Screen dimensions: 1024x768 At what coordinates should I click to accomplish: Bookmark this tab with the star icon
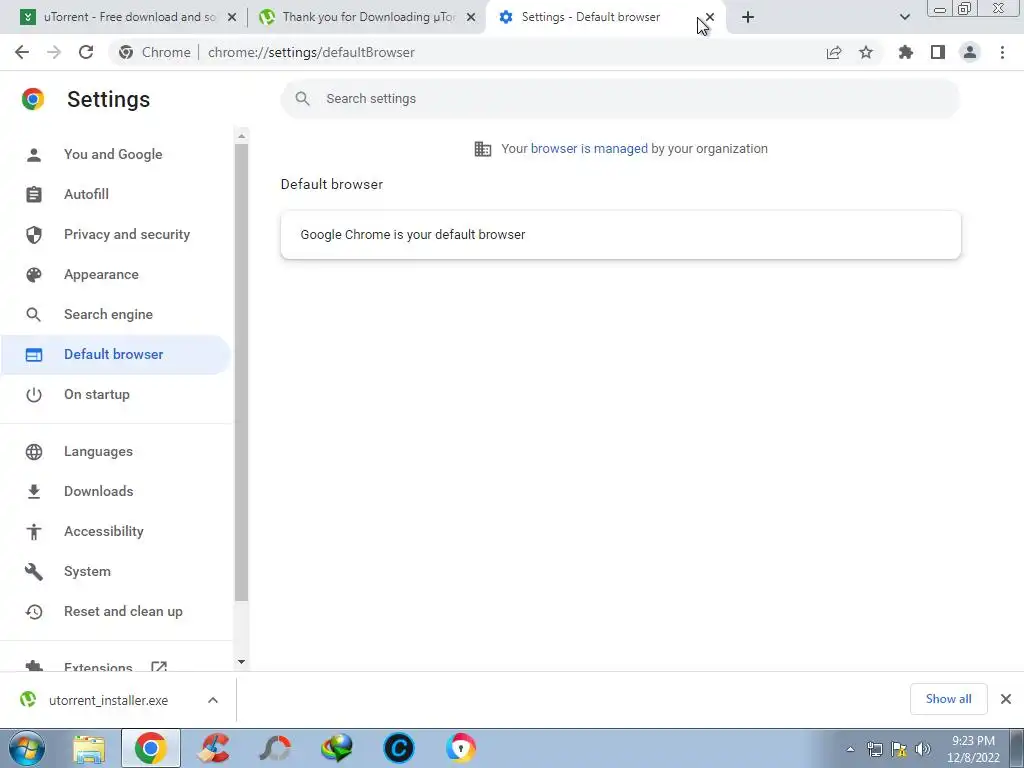pos(866,52)
